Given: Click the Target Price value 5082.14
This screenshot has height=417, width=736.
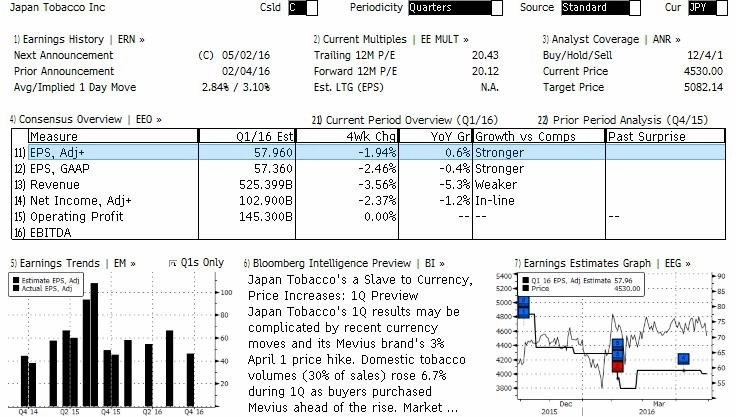Looking at the screenshot, I should click(x=703, y=87).
